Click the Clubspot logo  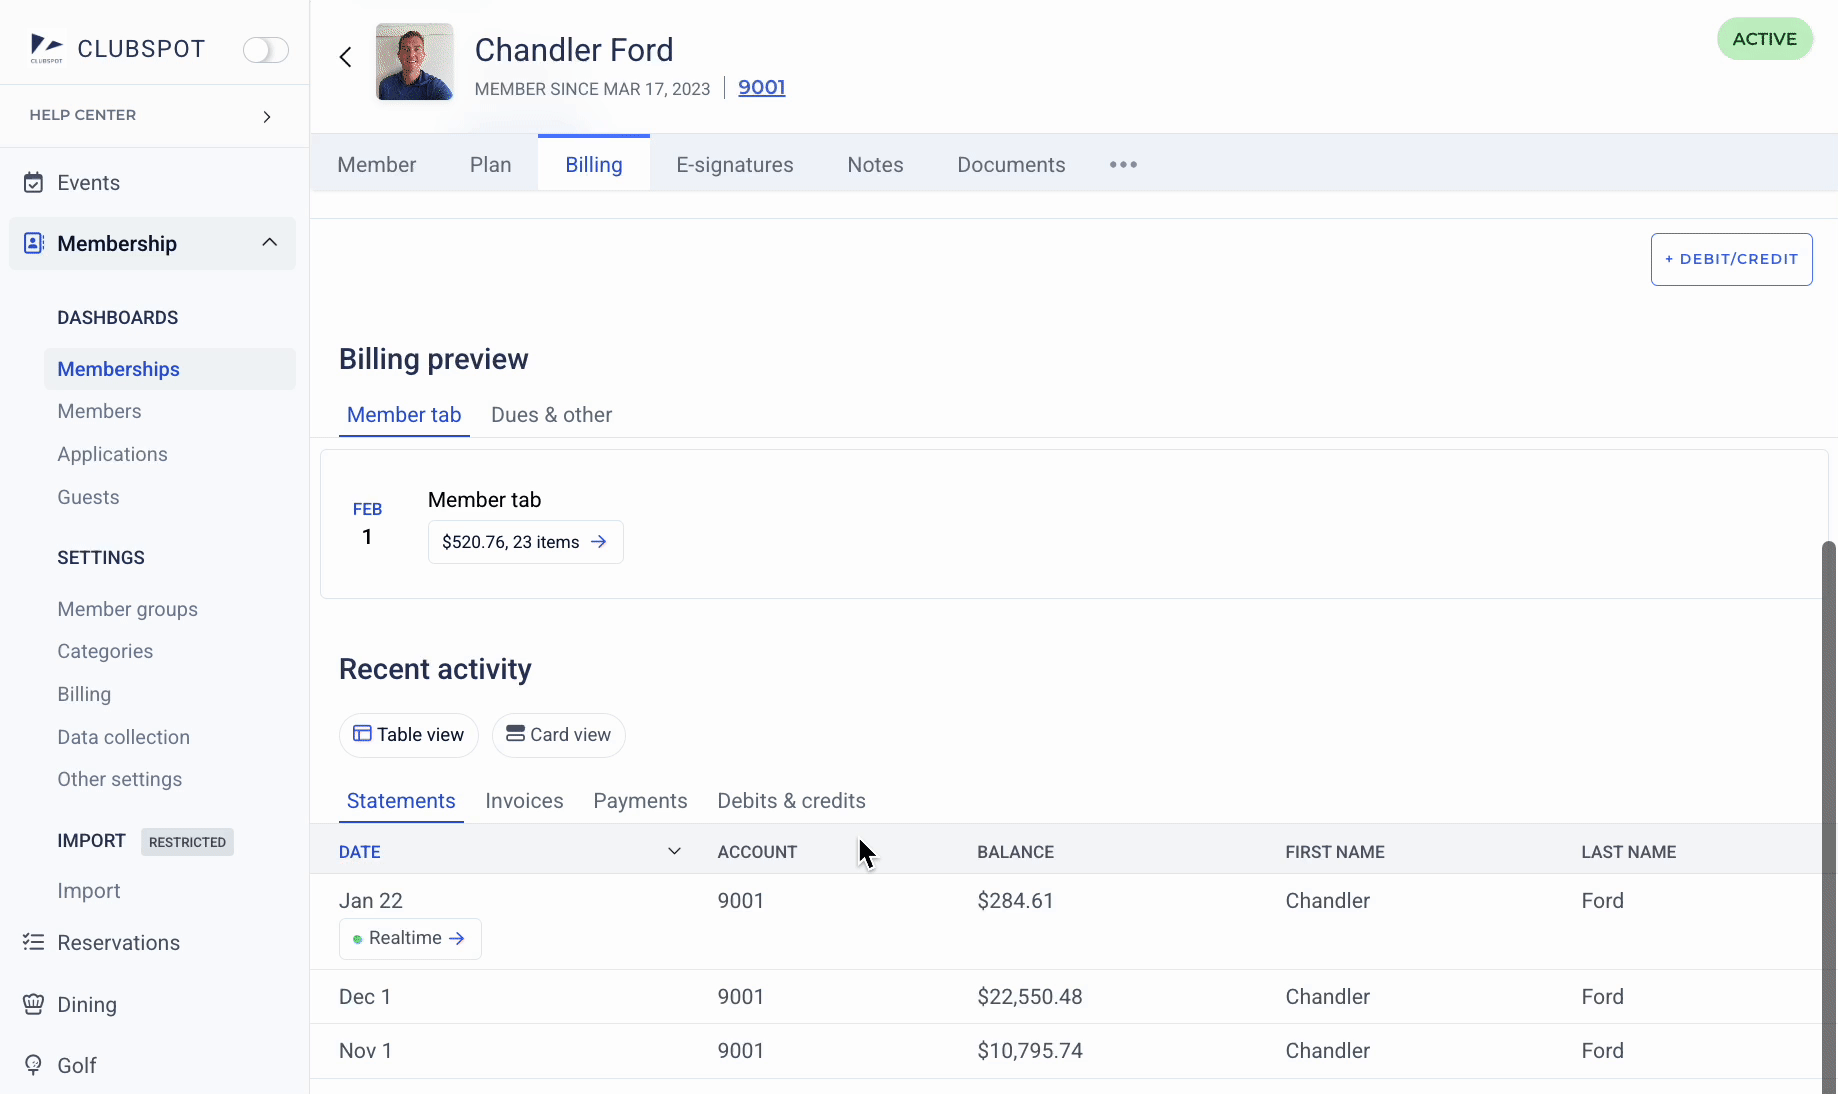click(x=47, y=48)
